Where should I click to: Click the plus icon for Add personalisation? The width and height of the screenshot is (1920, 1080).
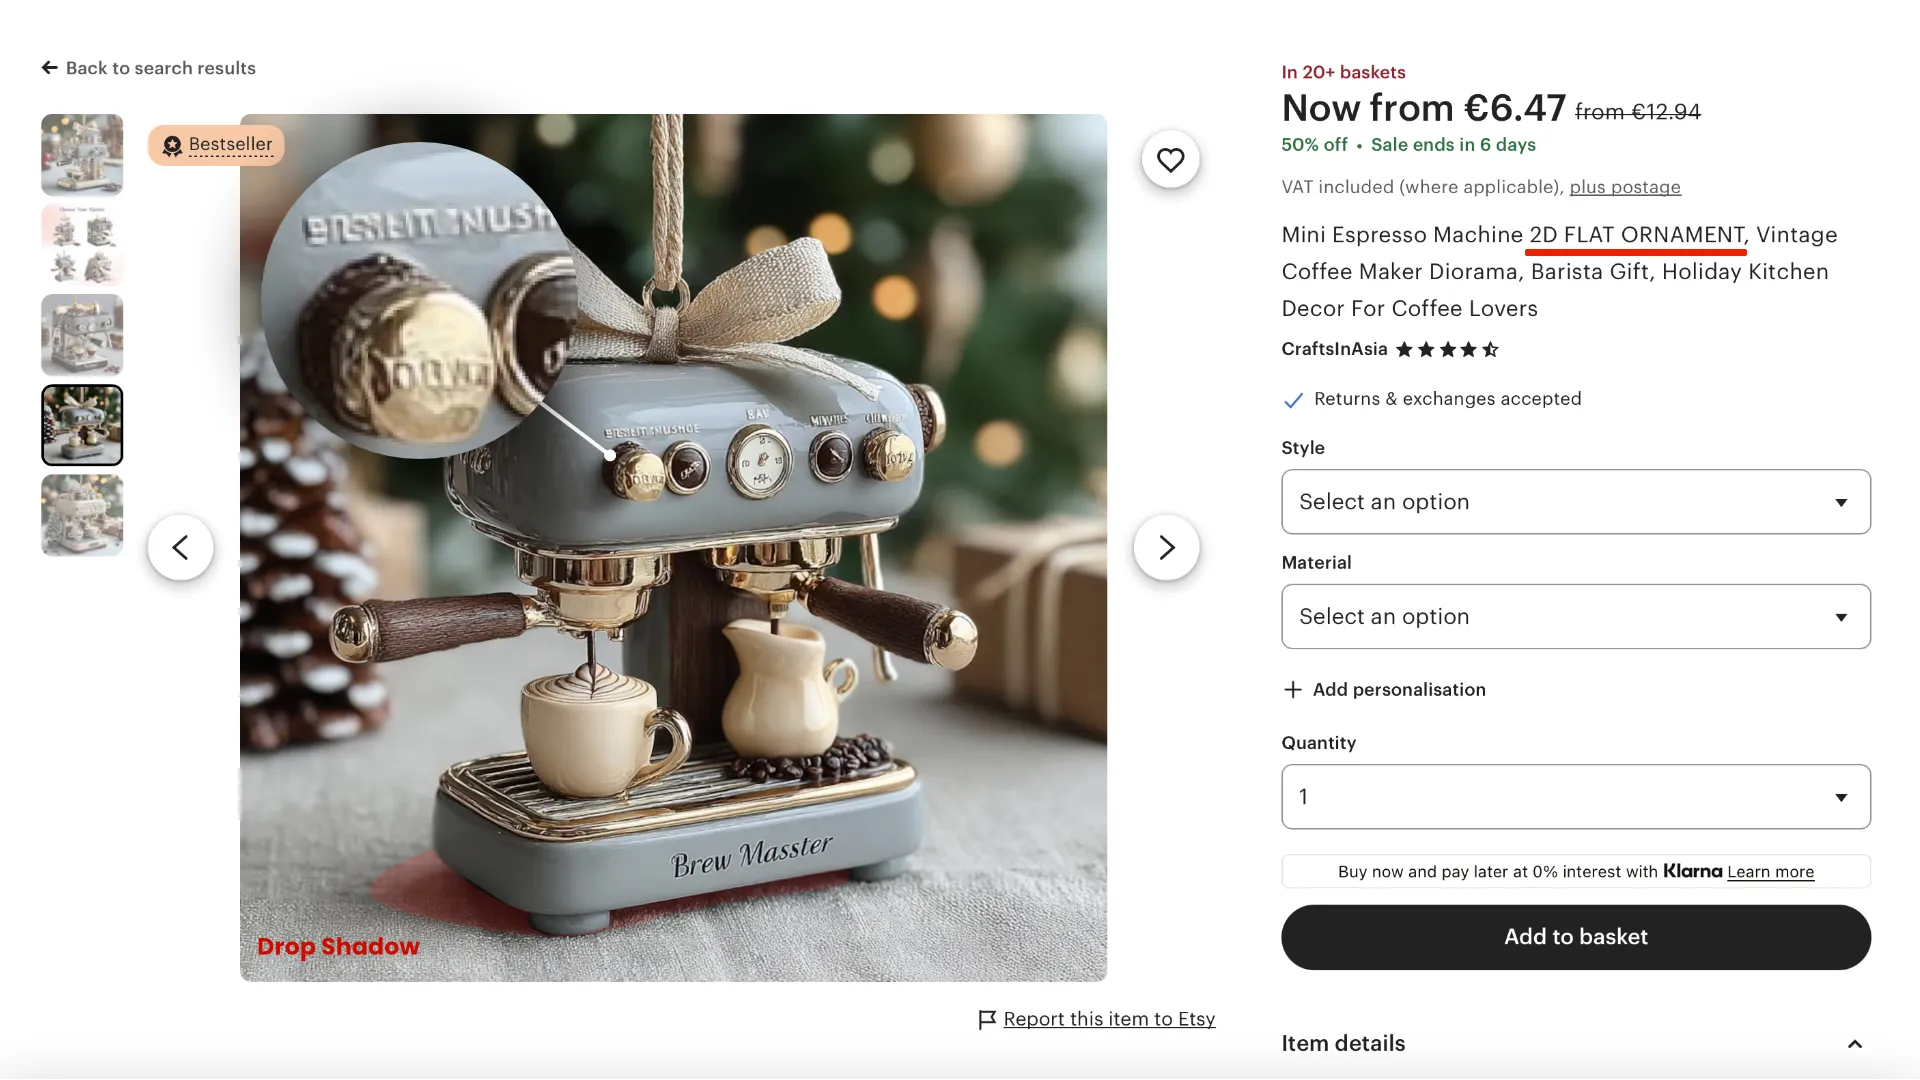[x=1292, y=690]
